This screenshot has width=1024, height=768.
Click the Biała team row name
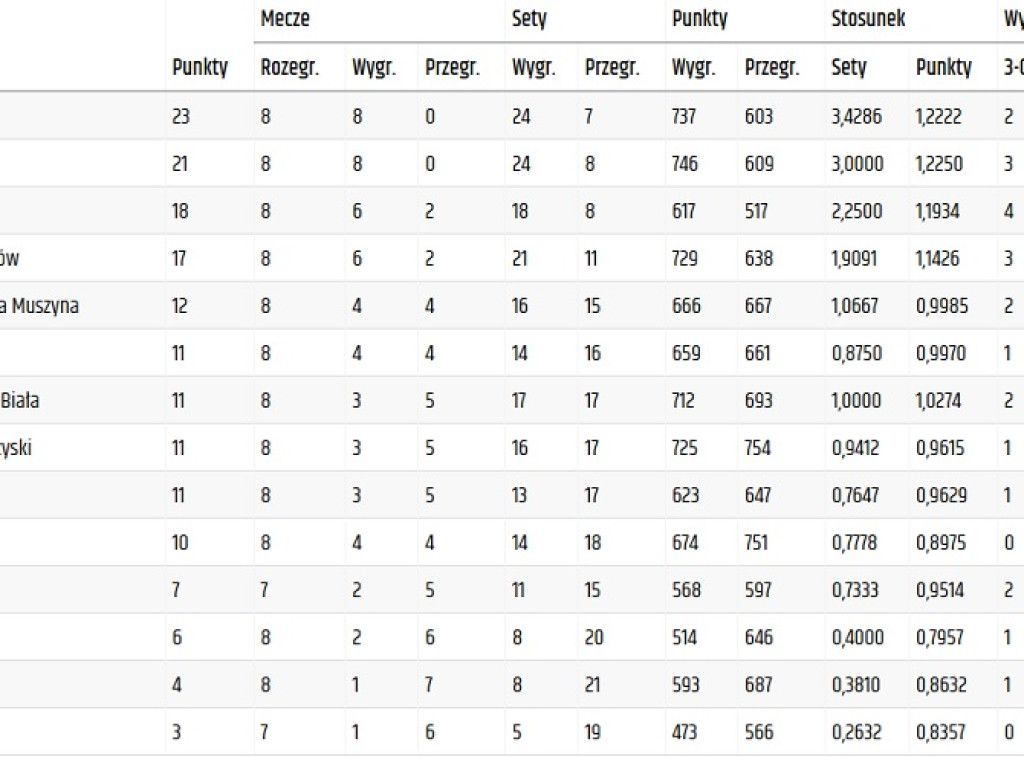click(x=20, y=400)
